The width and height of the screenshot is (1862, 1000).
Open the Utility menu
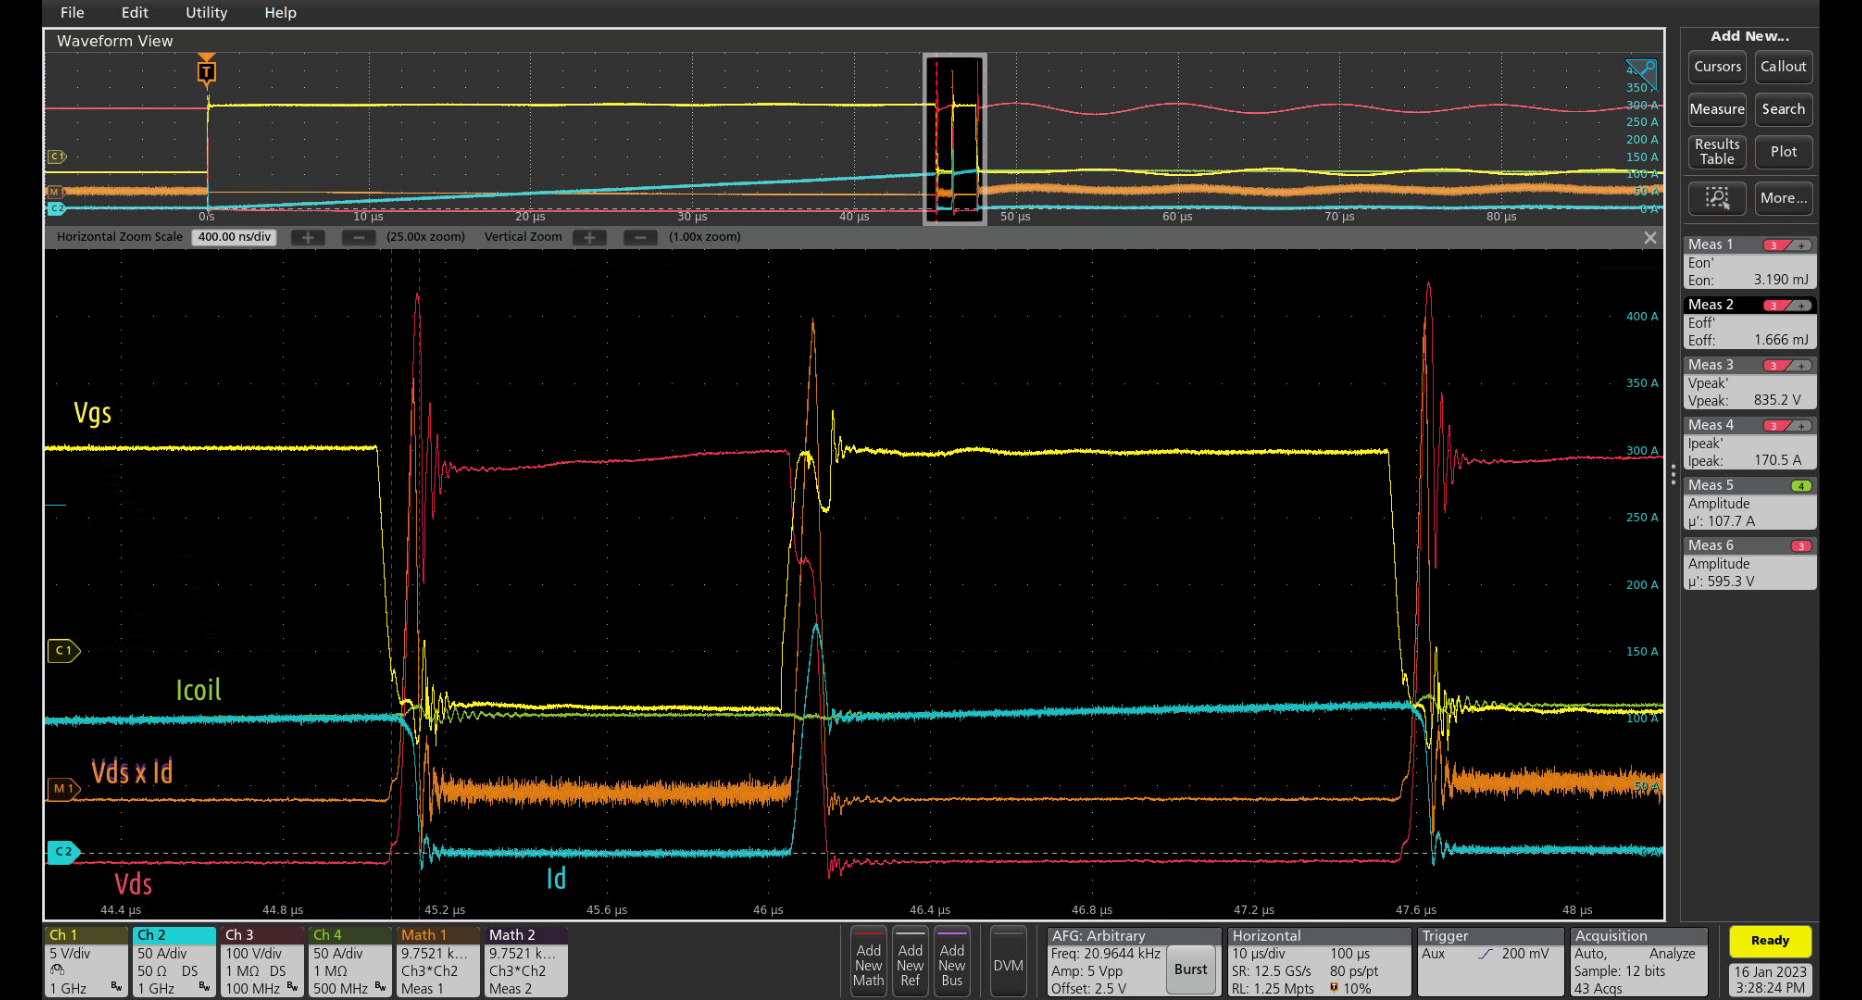(206, 13)
